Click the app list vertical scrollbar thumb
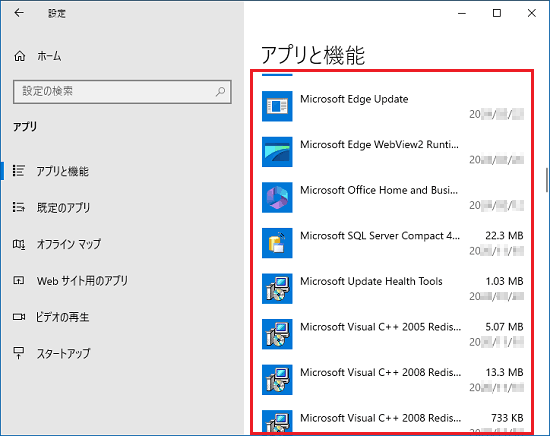The image size is (550, 436). pyautogui.click(x=546, y=180)
